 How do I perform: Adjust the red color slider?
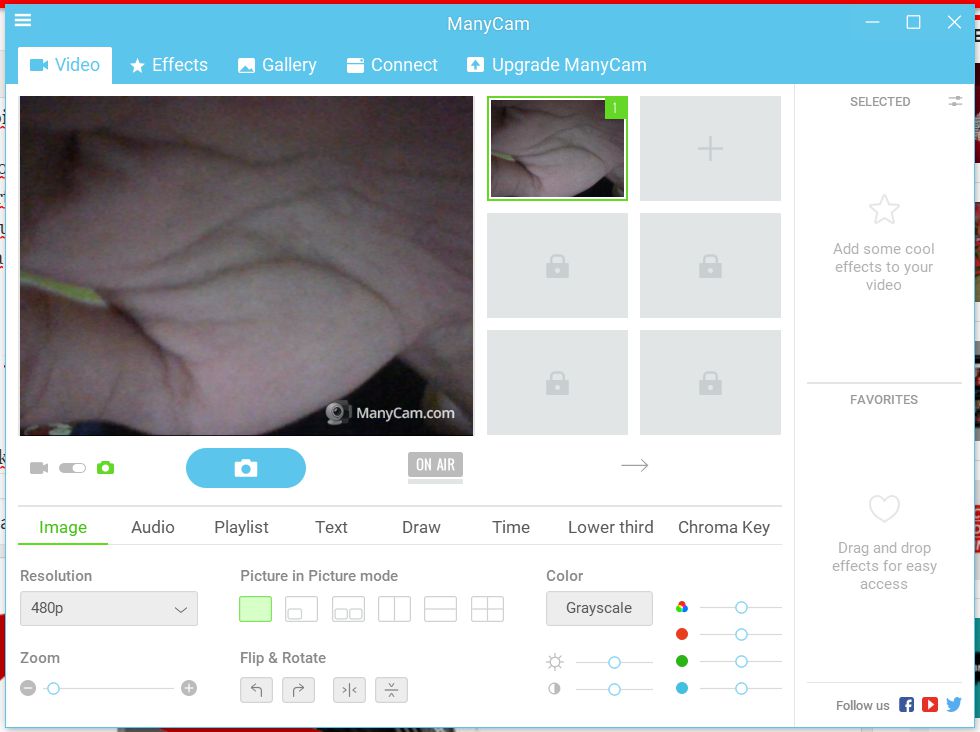tap(741, 634)
